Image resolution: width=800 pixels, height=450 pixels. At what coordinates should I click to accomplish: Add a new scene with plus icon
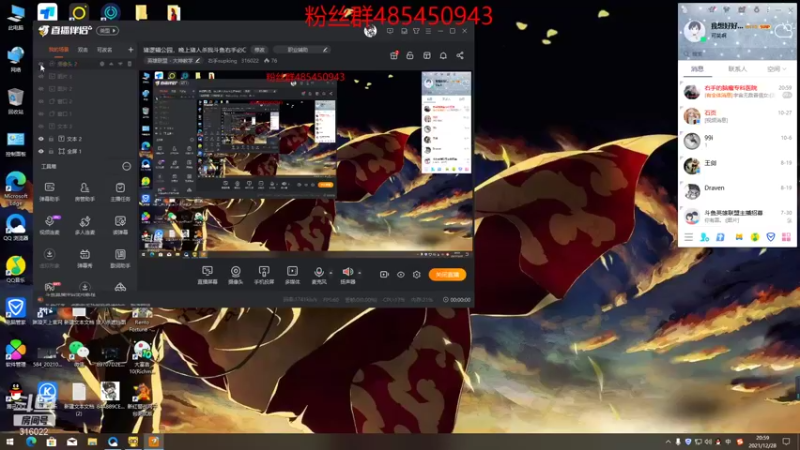tap(131, 49)
